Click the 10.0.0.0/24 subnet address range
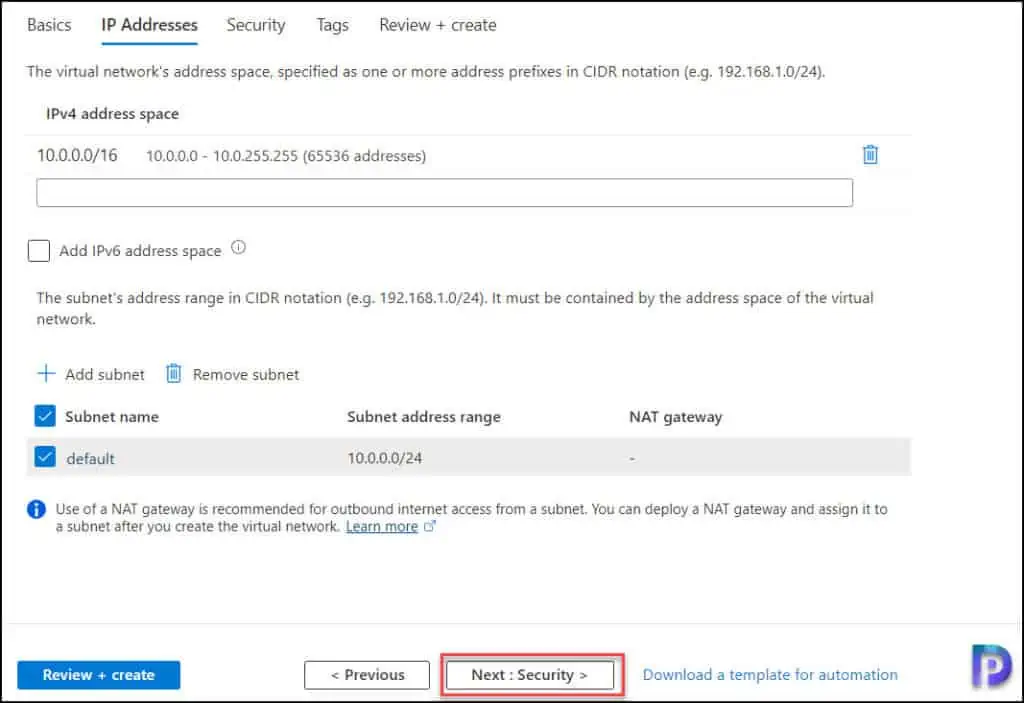1024x703 pixels. pos(385,458)
